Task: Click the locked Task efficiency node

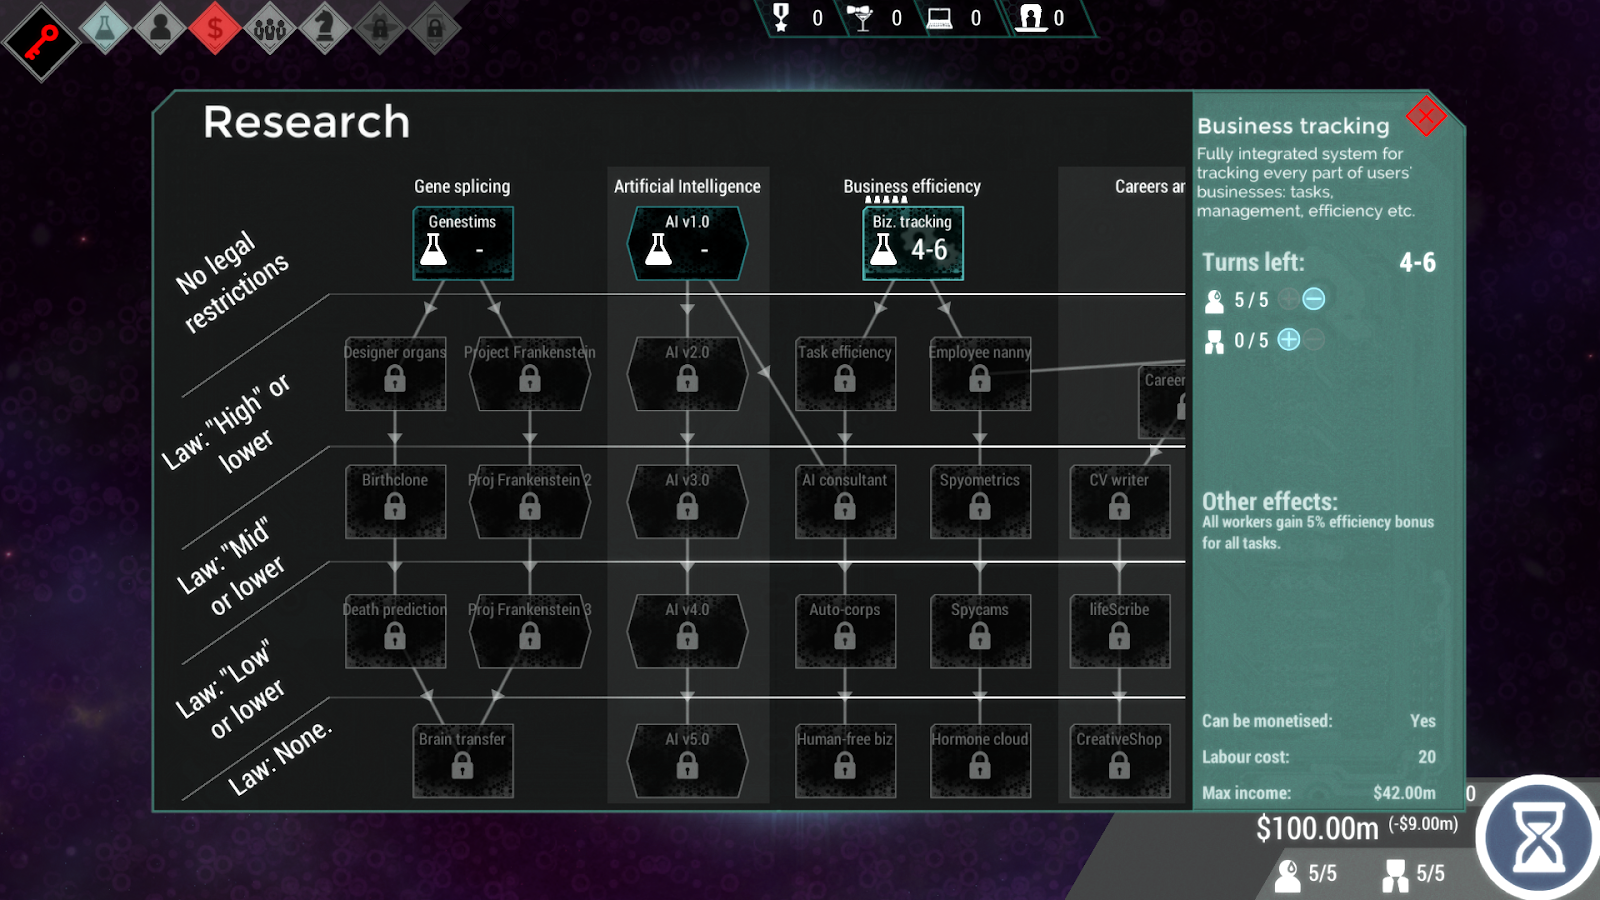Action: click(845, 373)
